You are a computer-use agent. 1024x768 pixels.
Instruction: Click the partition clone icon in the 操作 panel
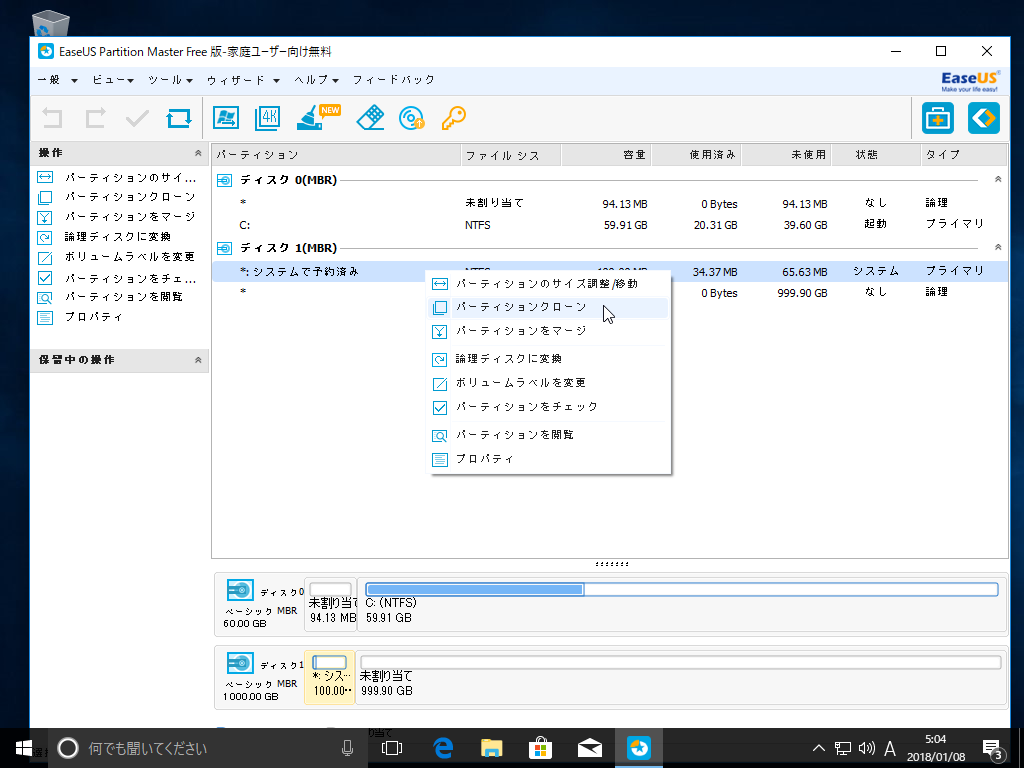[45, 197]
